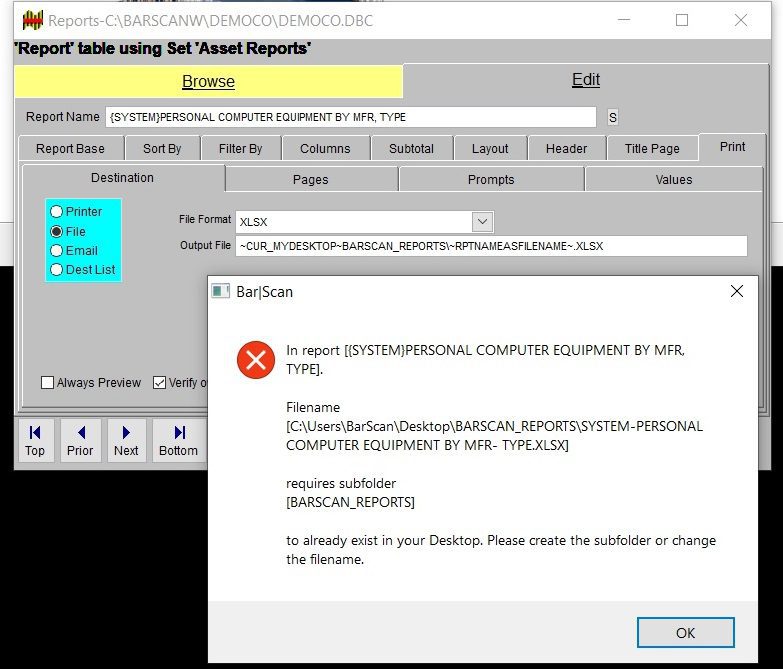Jump to Bottom record
This screenshot has width=783, height=669.
[x=178, y=440]
